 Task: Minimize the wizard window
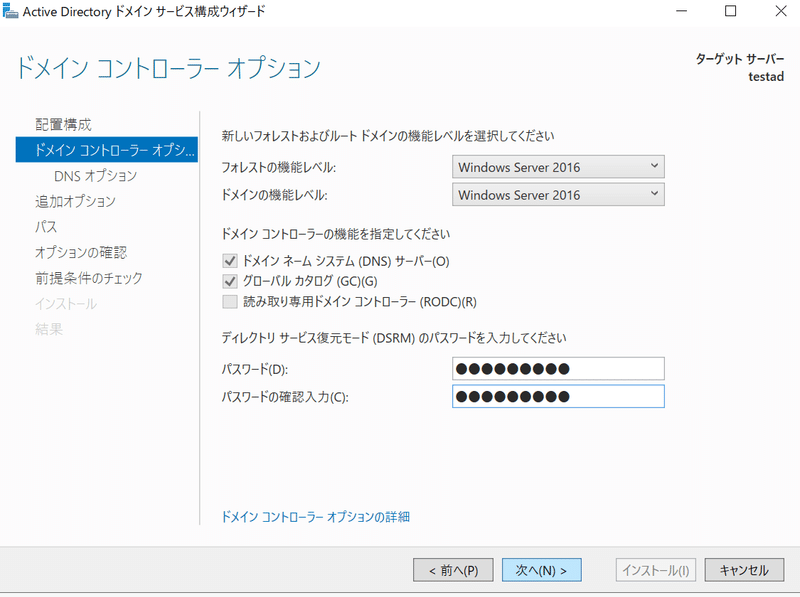[x=681, y=11]
